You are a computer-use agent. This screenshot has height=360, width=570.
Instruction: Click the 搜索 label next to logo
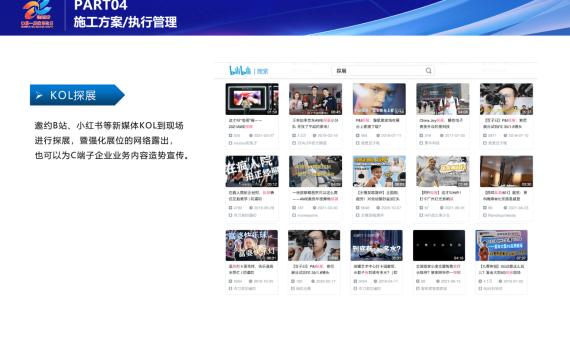pyautogui.click(x=262, y=71)
